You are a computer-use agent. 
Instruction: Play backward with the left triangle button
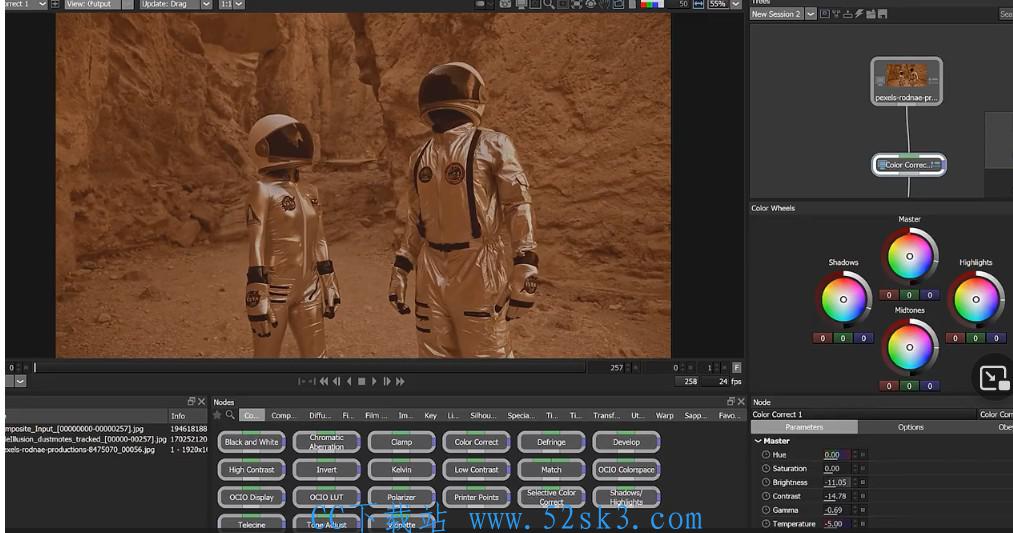(350, 382)
